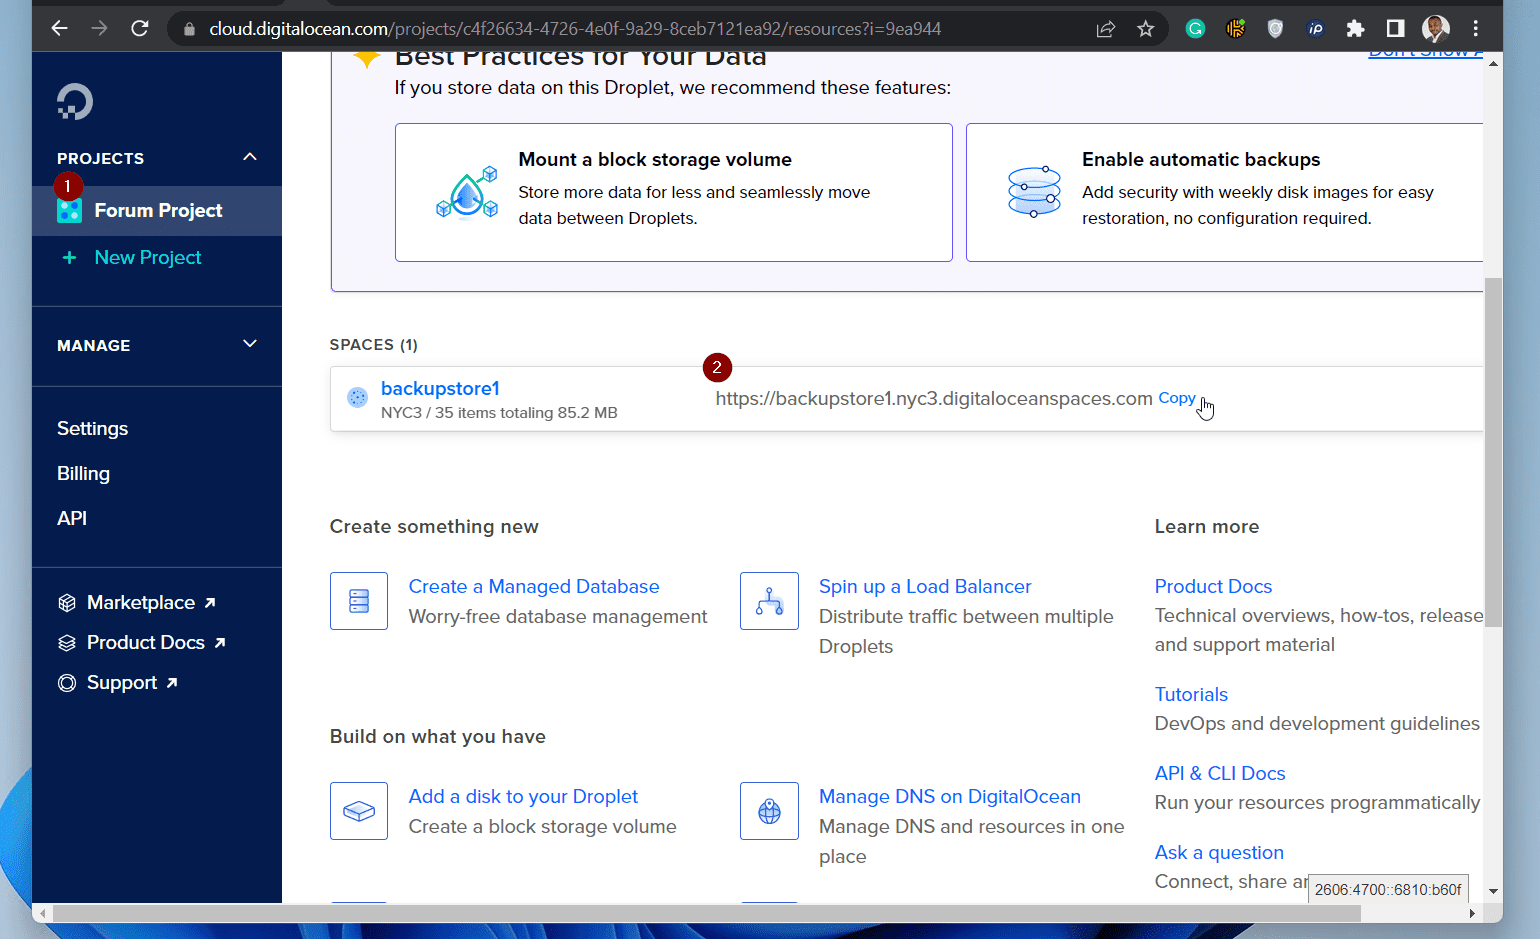This screenshot has width=1540, height=939.
Task: Copy the backupstore1 Spaces URL
Action: pos(1177,398)
